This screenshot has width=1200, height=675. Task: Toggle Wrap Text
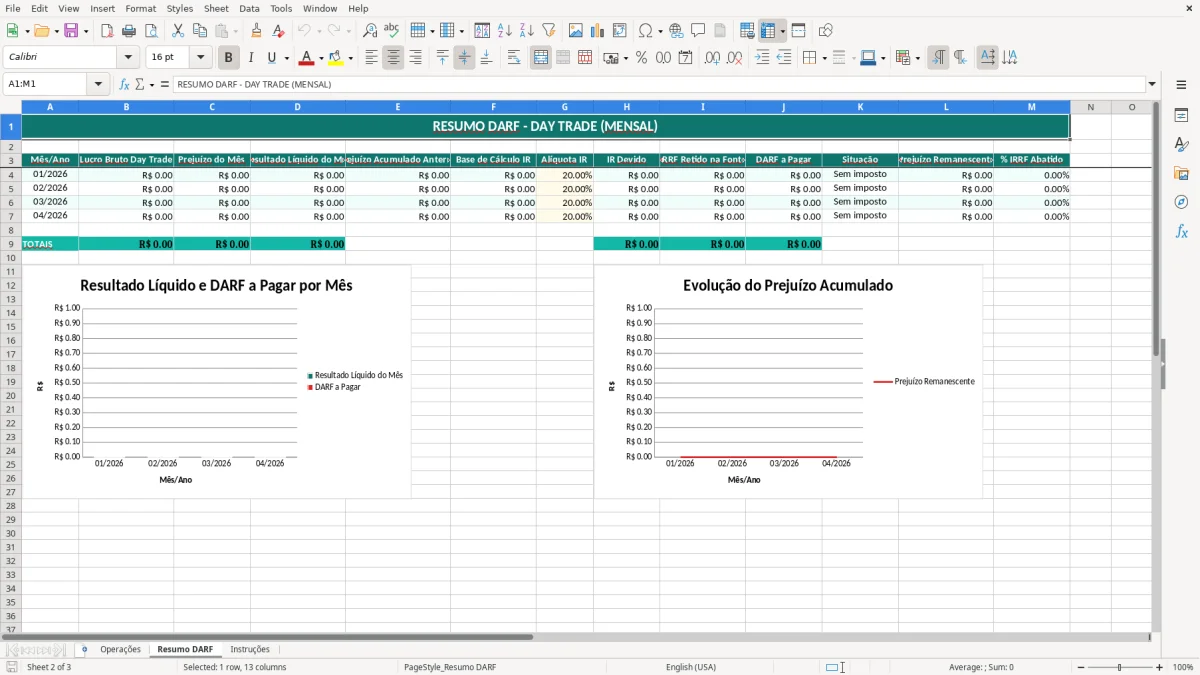point(514,58)
